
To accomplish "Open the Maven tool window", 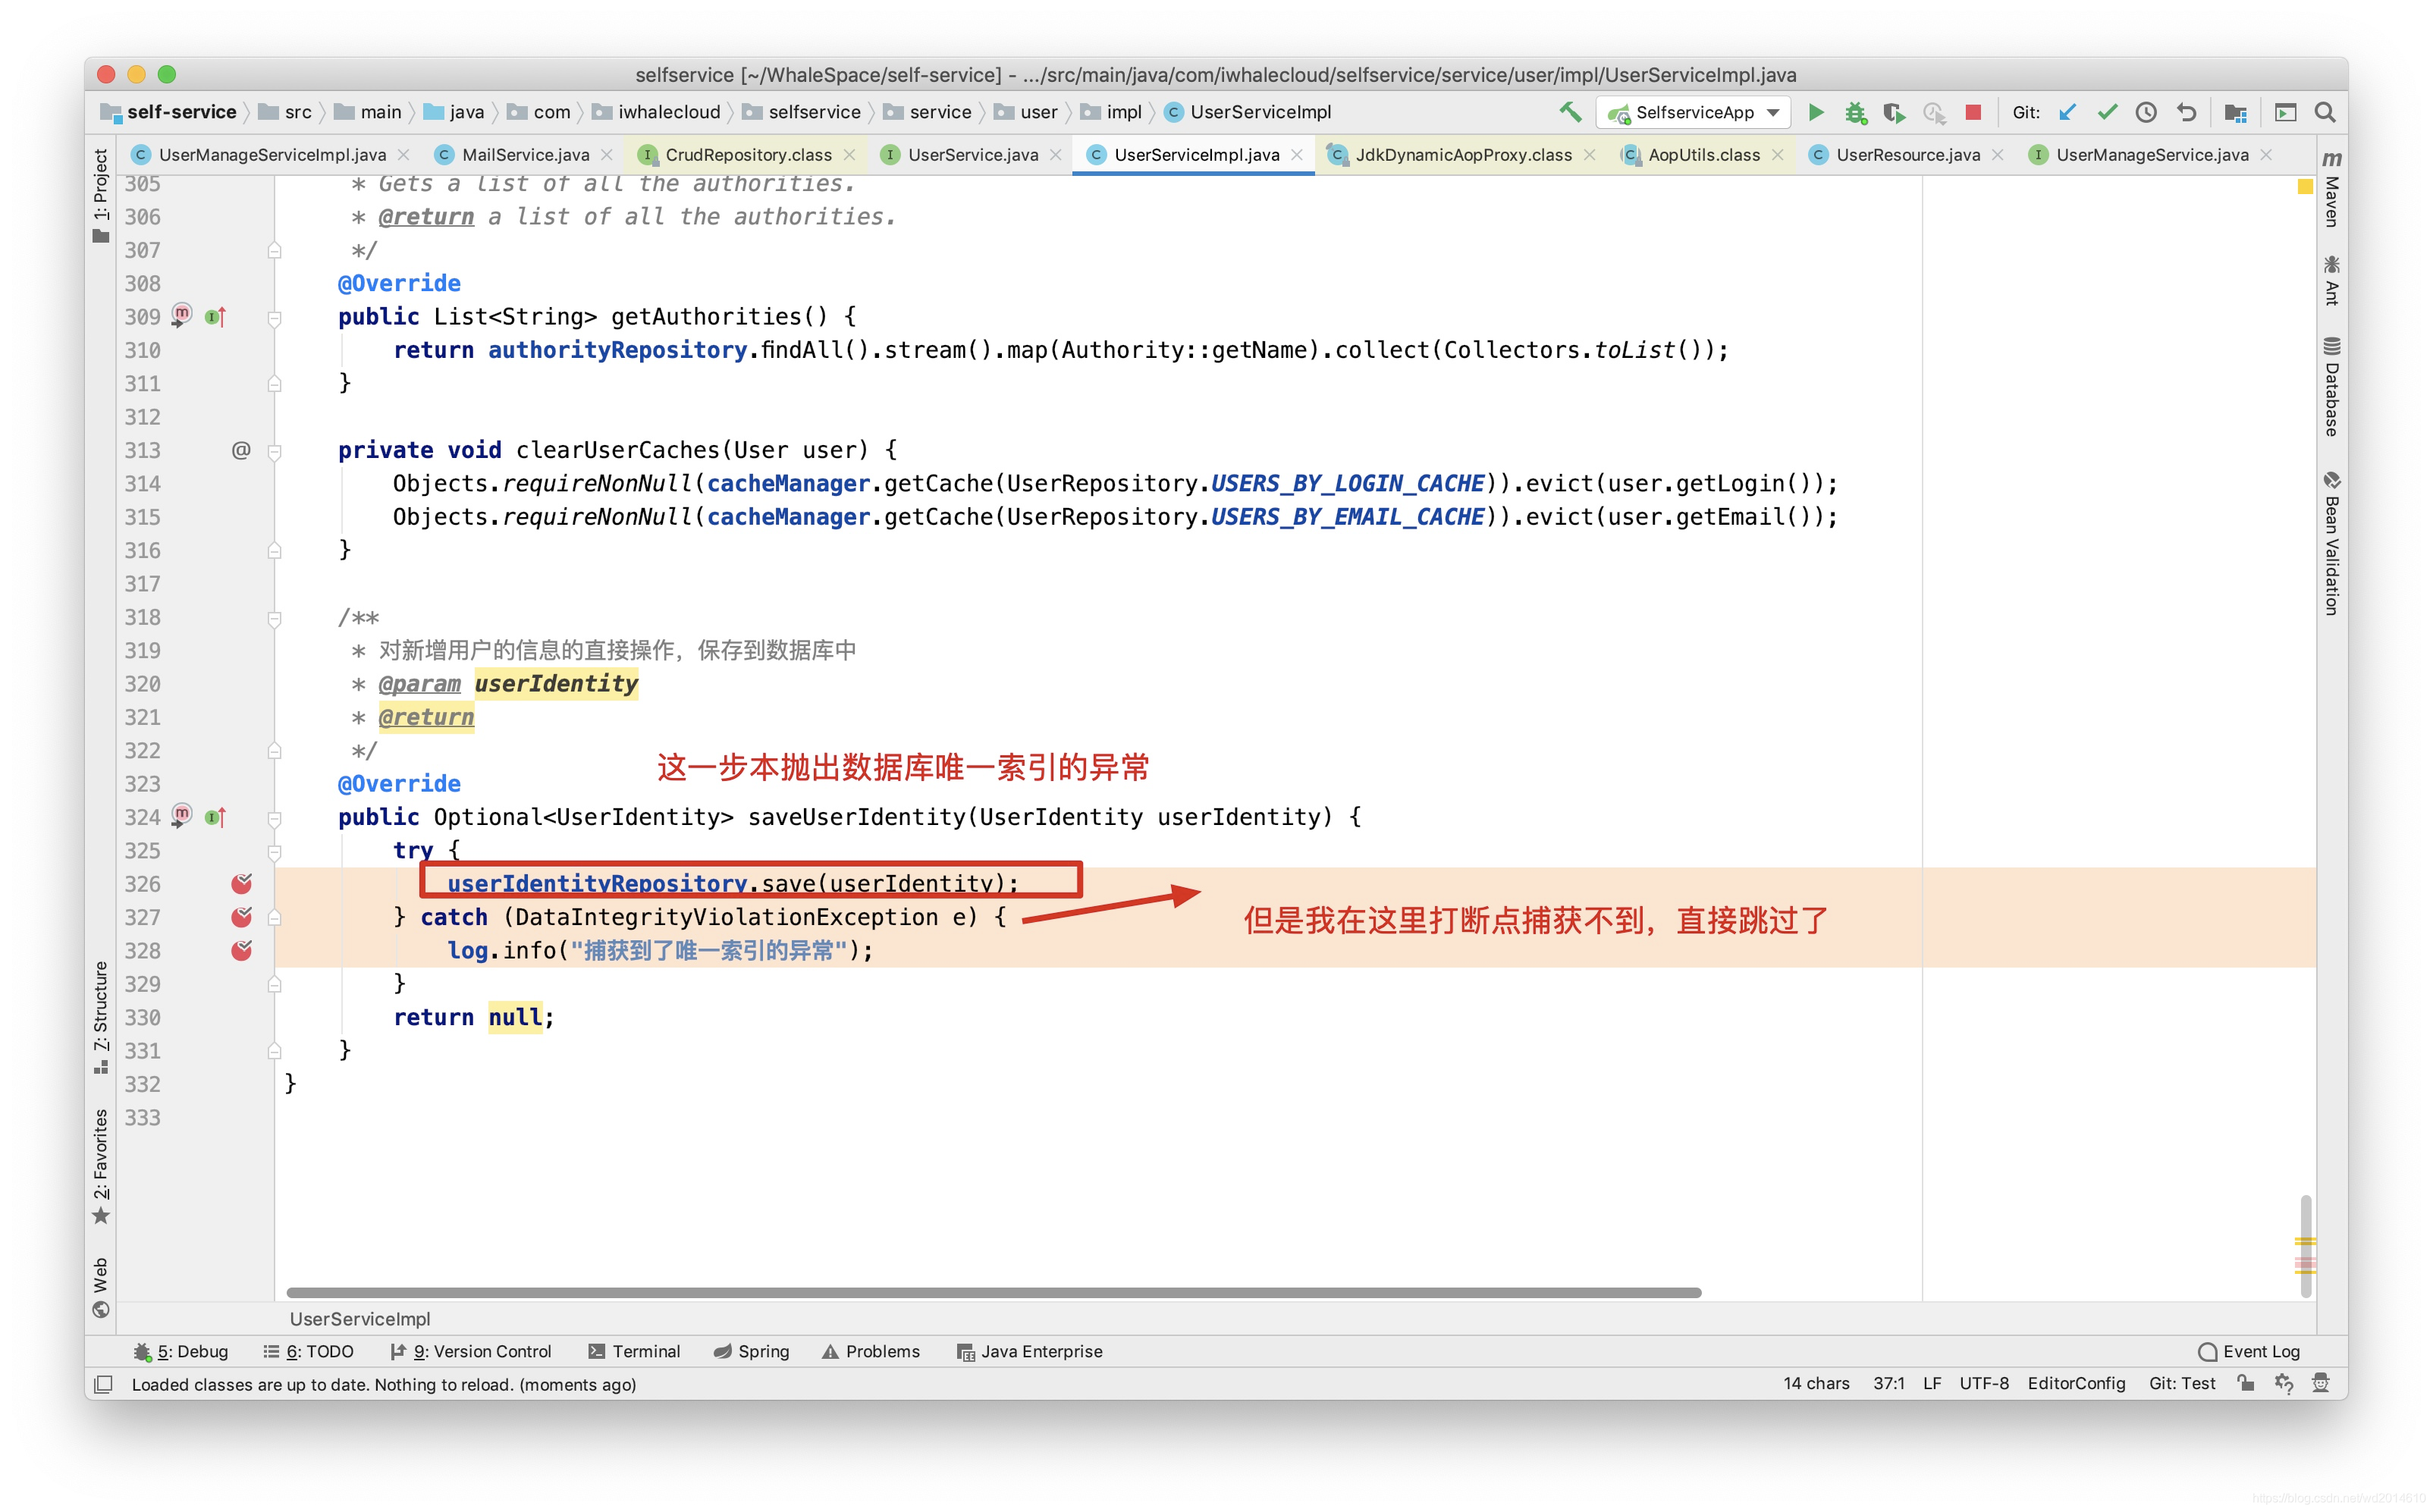I will click(x=2331, y=188).
